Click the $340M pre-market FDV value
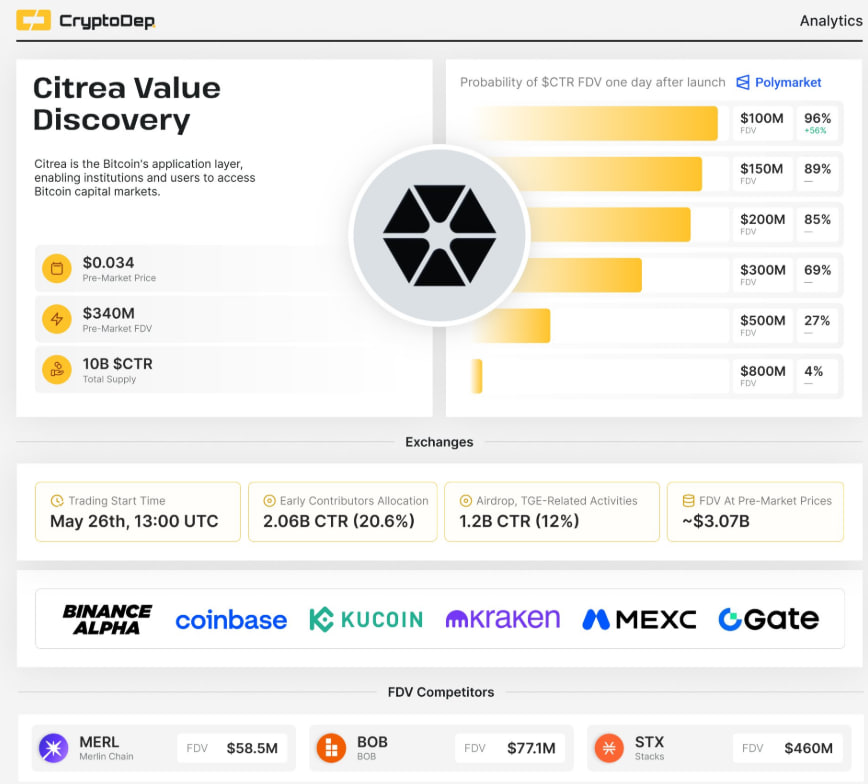This screenshot has width=868, height=784. [x=108, y=313]
